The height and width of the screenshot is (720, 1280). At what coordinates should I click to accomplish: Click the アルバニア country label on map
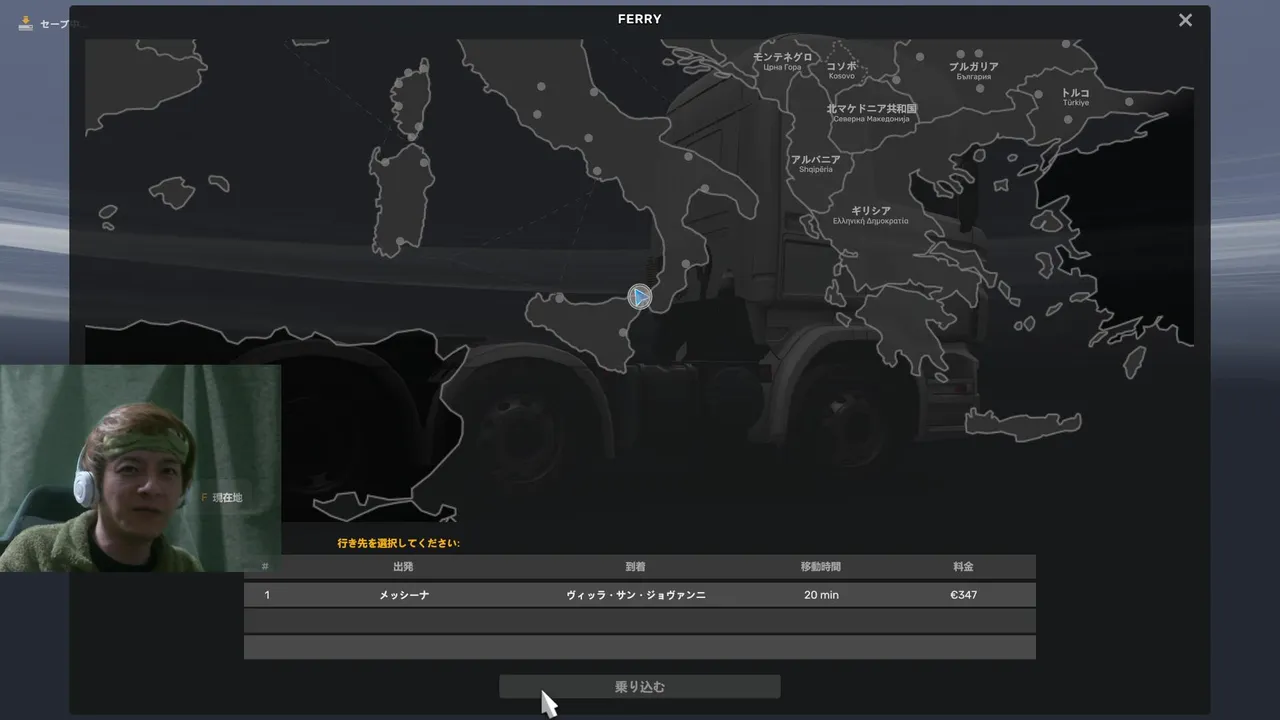[x=816, y=164]
